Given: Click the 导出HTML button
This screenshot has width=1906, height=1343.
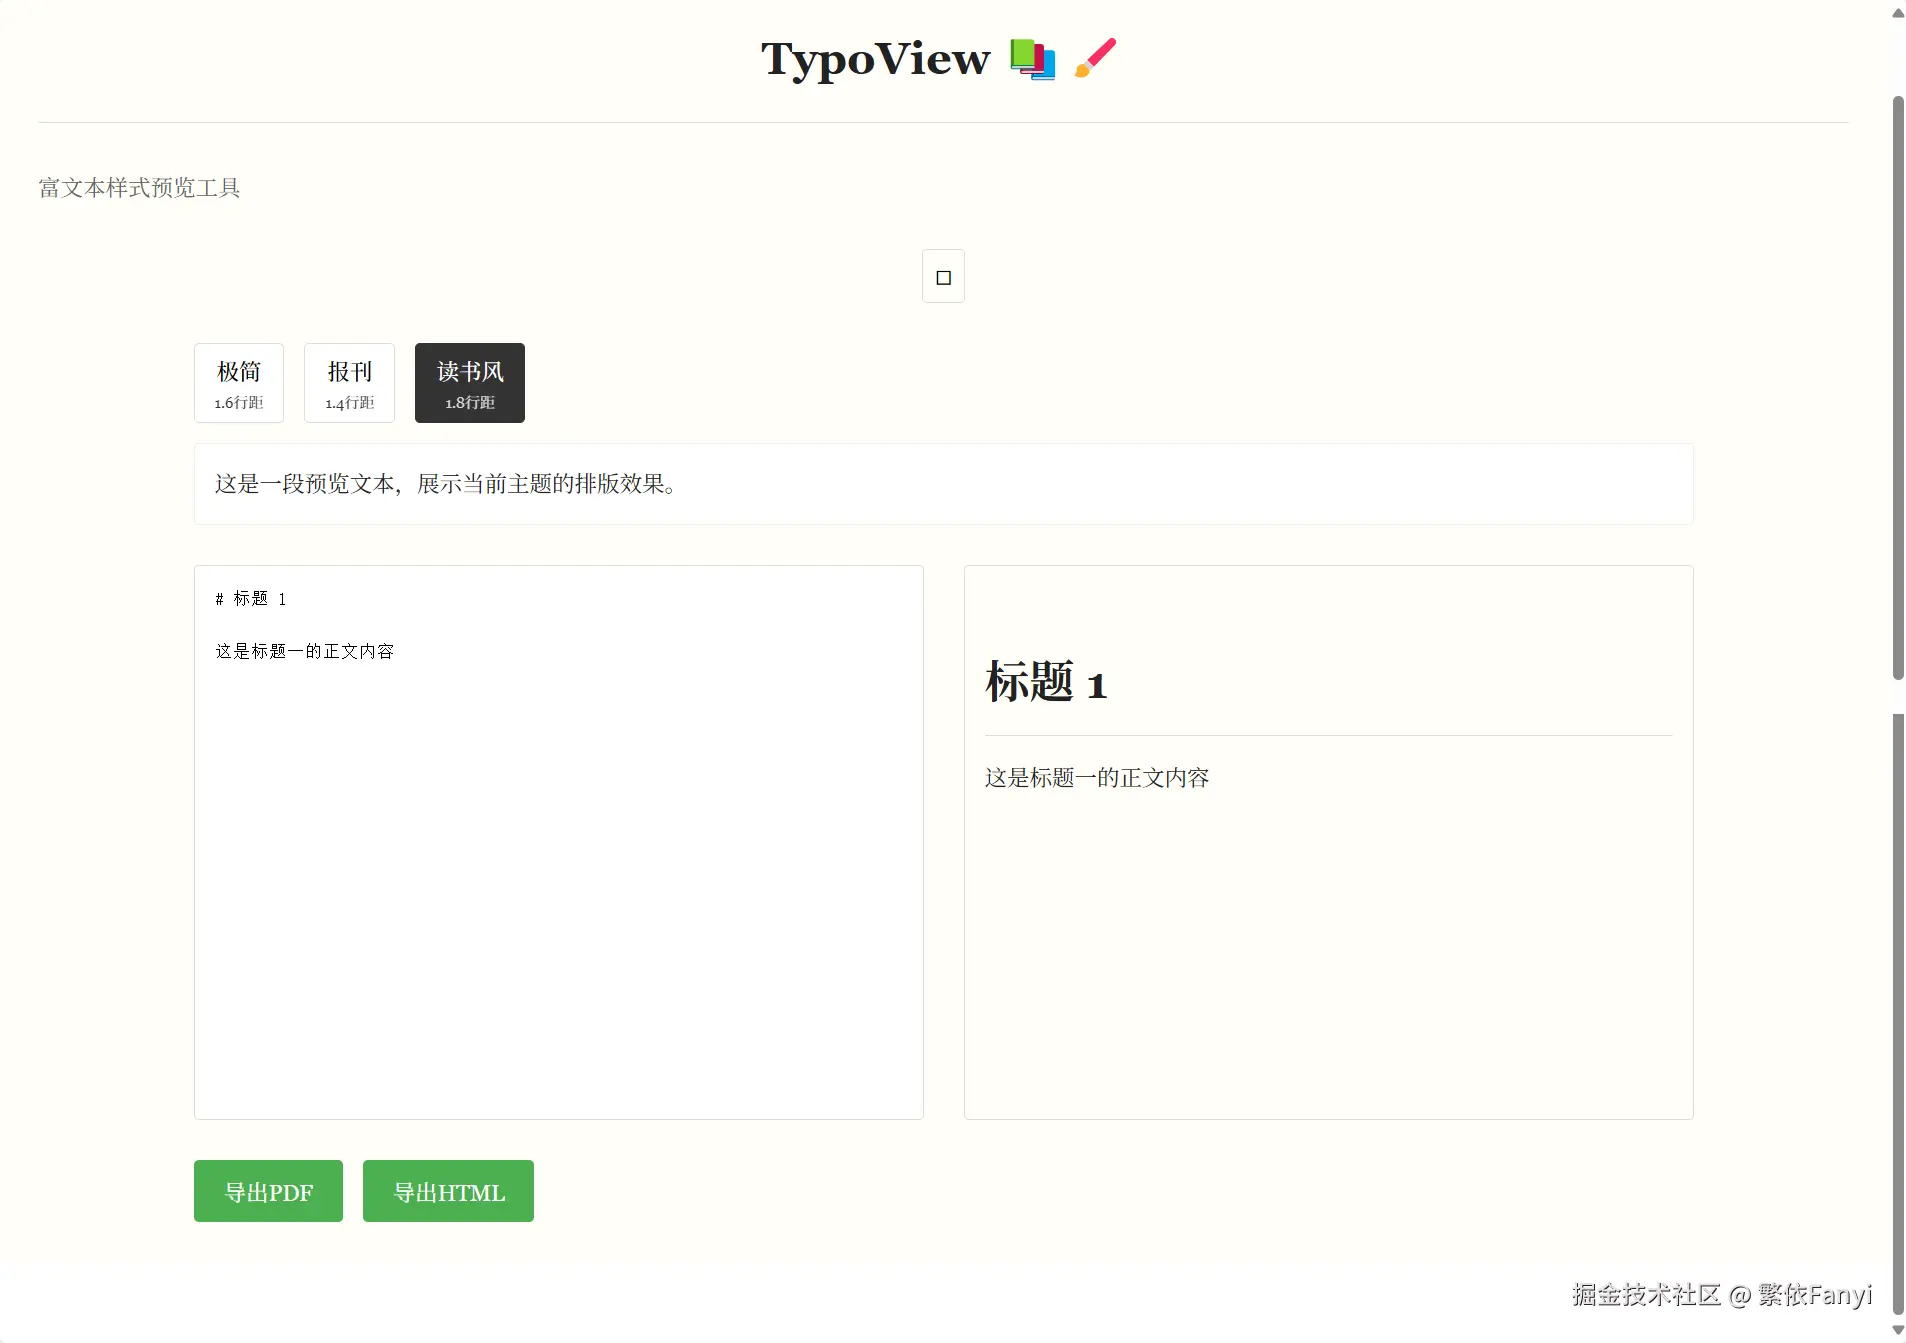Looking at the screenshot, I should [x=447, y=1191].
